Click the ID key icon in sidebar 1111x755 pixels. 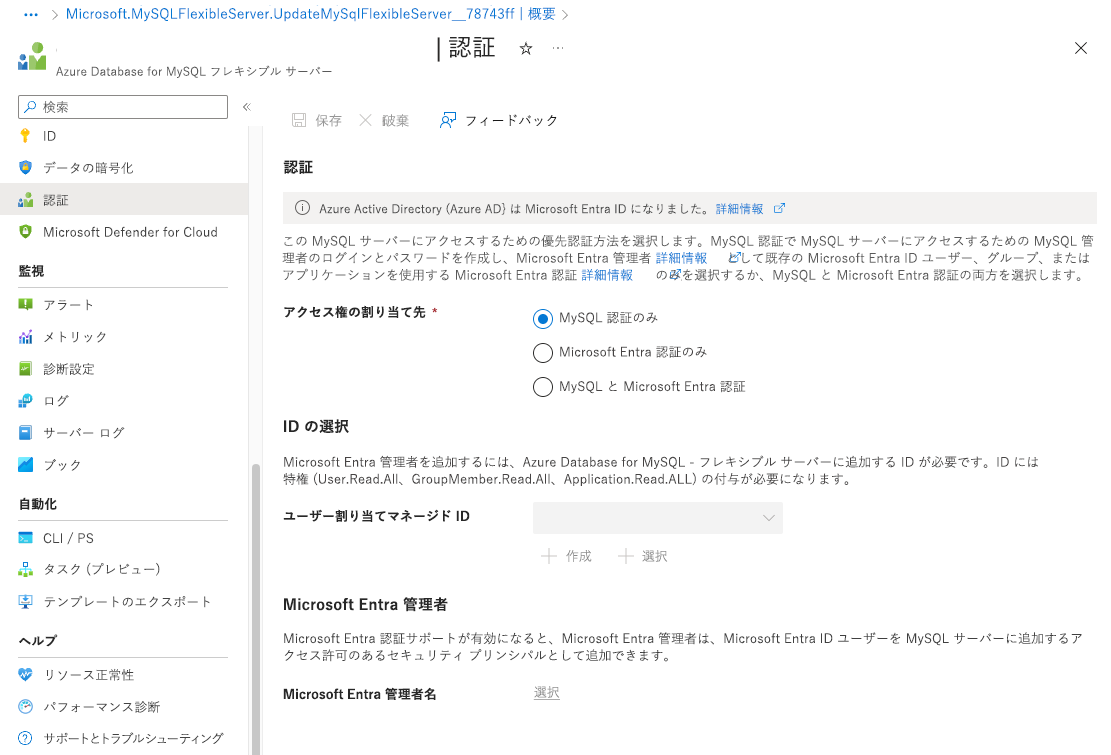[x=26, y=136]
